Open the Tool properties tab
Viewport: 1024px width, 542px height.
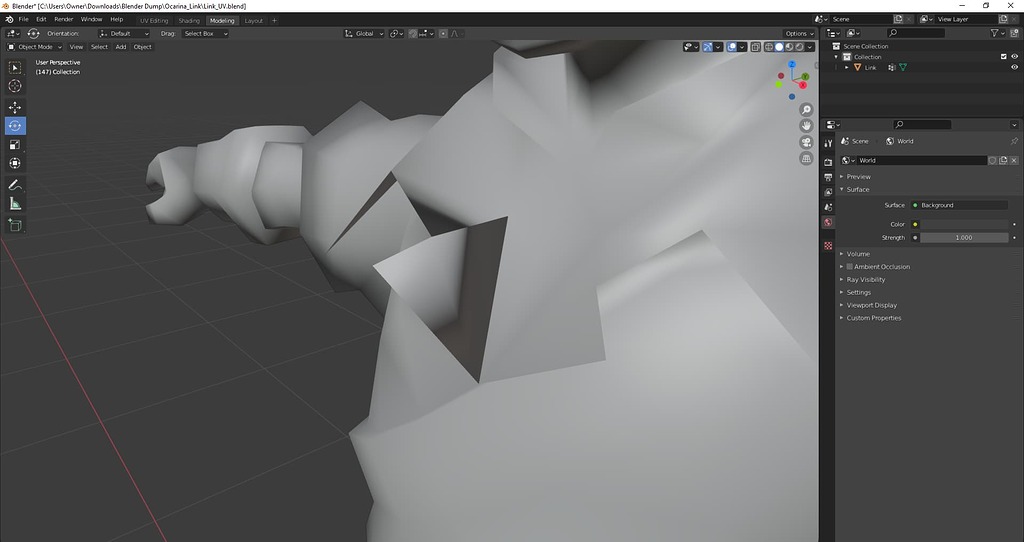click(x=828, y=144)
